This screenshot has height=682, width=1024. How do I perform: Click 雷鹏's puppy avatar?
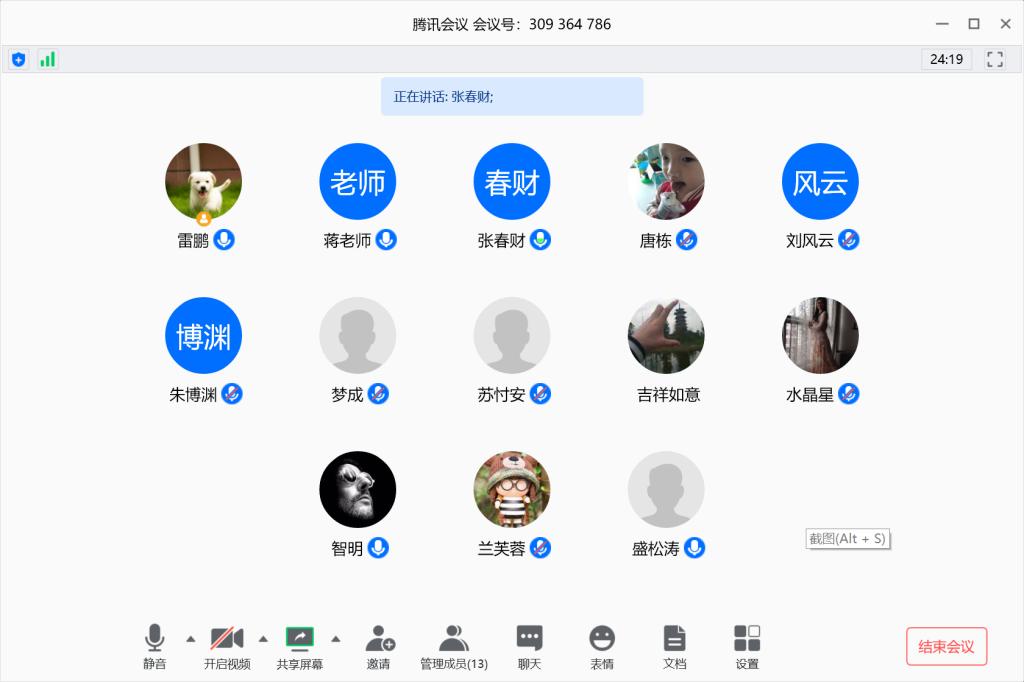click(203, 181)
